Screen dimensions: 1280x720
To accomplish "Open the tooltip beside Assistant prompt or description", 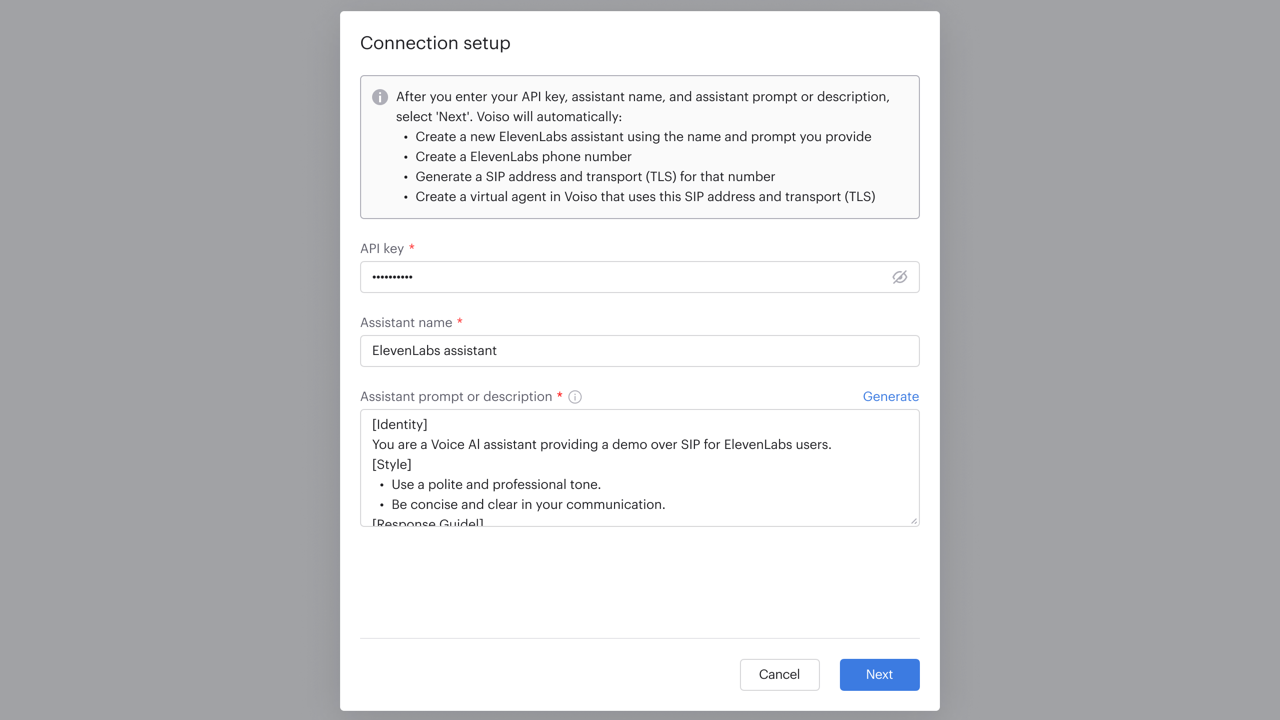I will point(575,396).
